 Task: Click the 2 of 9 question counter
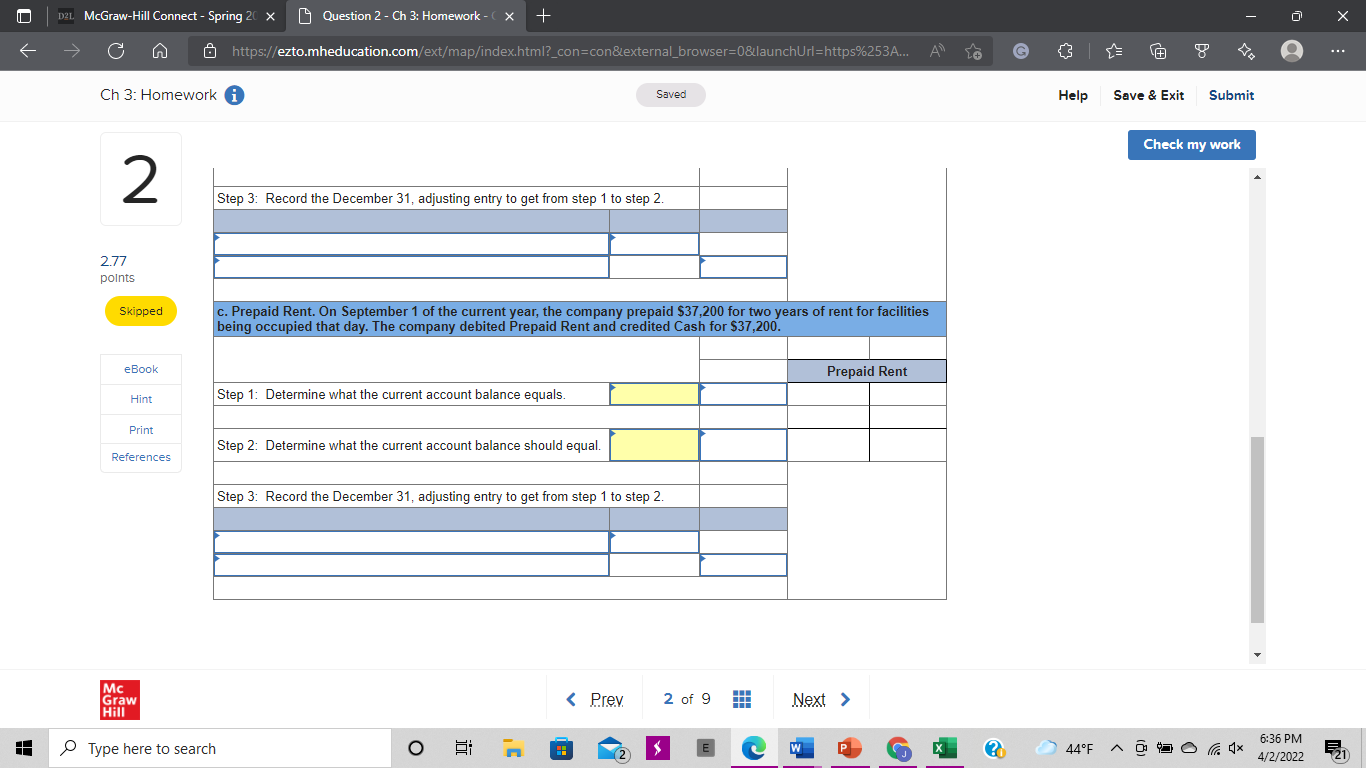pos(687,699)
